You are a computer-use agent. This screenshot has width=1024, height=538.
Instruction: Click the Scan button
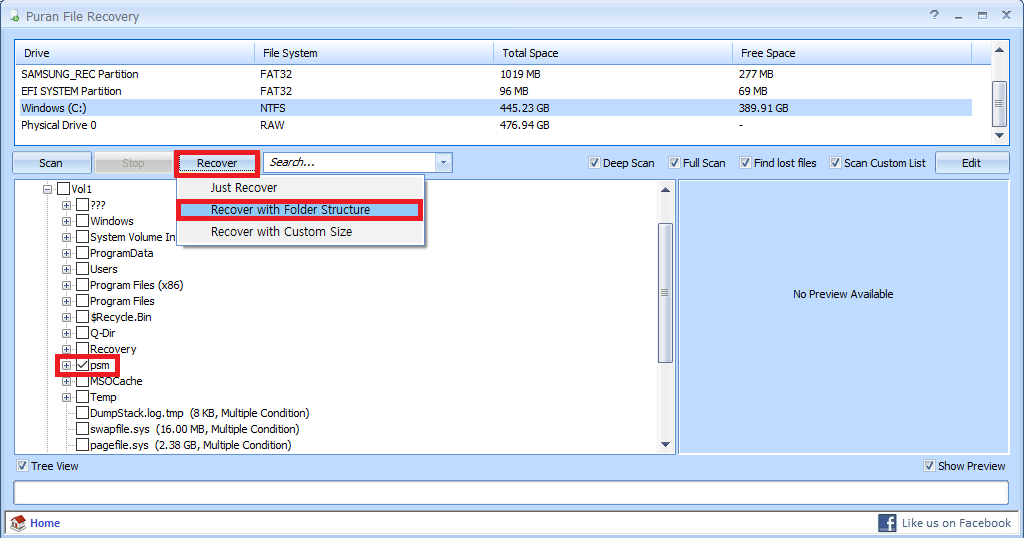[x=52, y=163]
